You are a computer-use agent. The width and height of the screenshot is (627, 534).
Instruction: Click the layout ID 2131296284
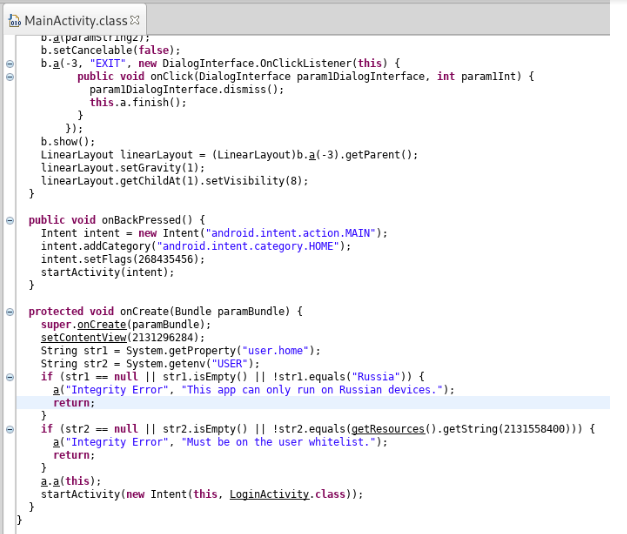click(162, 338)
